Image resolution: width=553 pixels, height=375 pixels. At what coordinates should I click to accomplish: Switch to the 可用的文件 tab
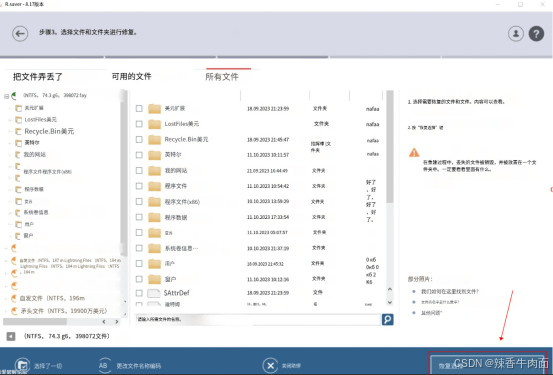[132, 76]
